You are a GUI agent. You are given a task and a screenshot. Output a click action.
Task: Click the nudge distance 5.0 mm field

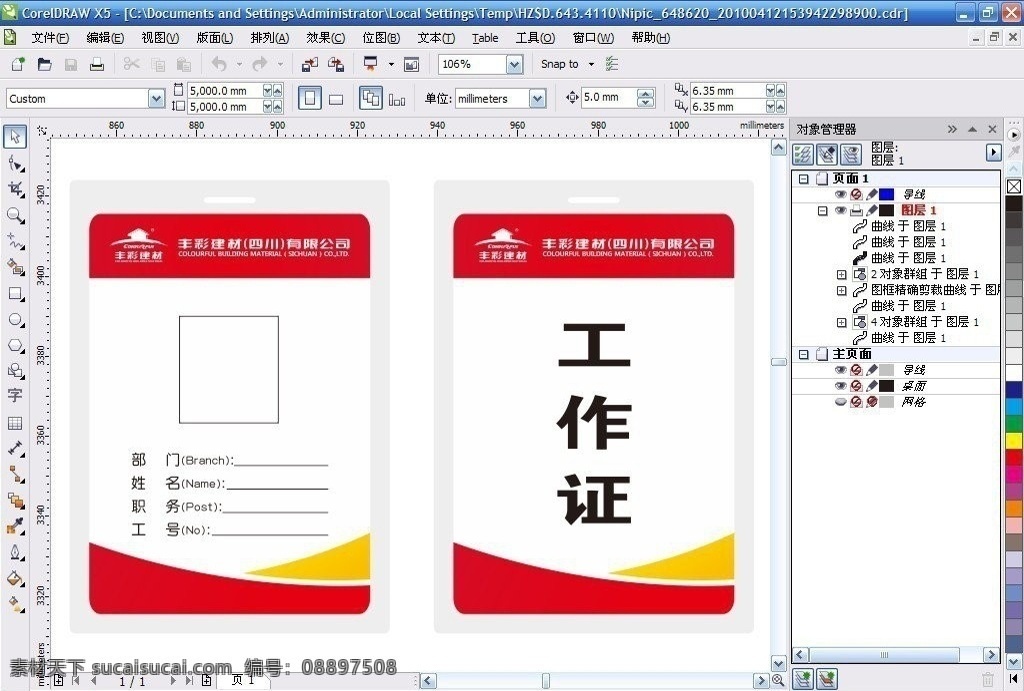608,97
